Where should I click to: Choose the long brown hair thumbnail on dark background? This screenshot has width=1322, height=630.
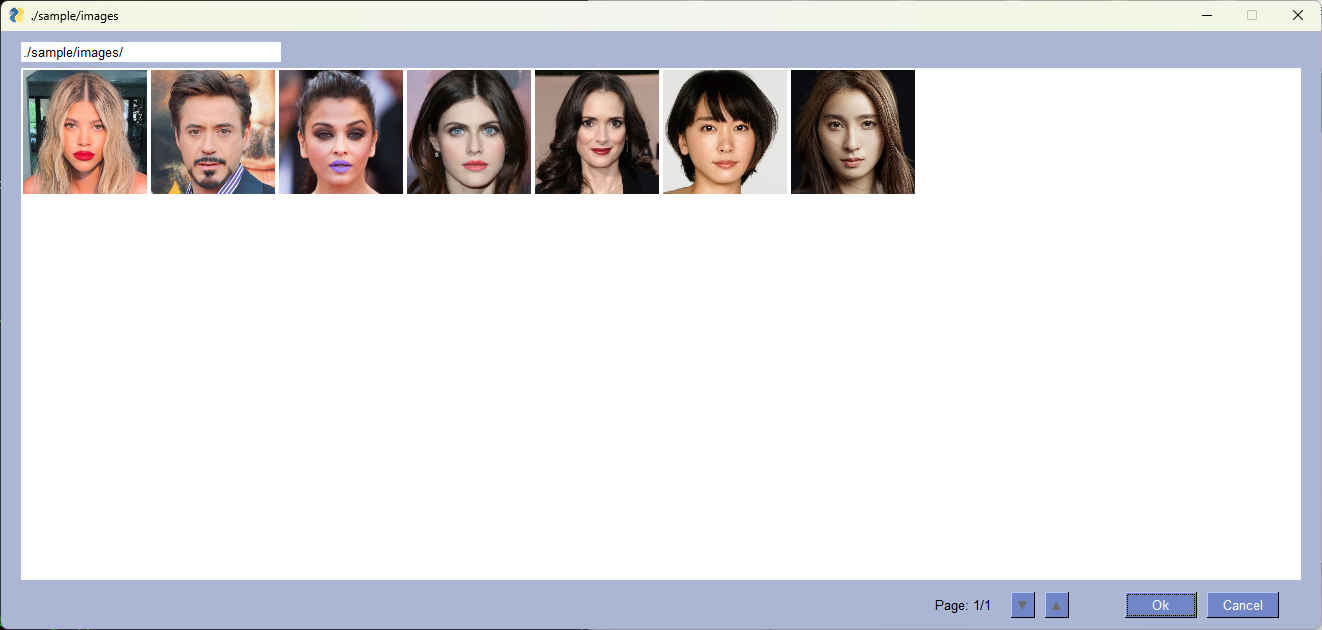click(x=853, y=132)
